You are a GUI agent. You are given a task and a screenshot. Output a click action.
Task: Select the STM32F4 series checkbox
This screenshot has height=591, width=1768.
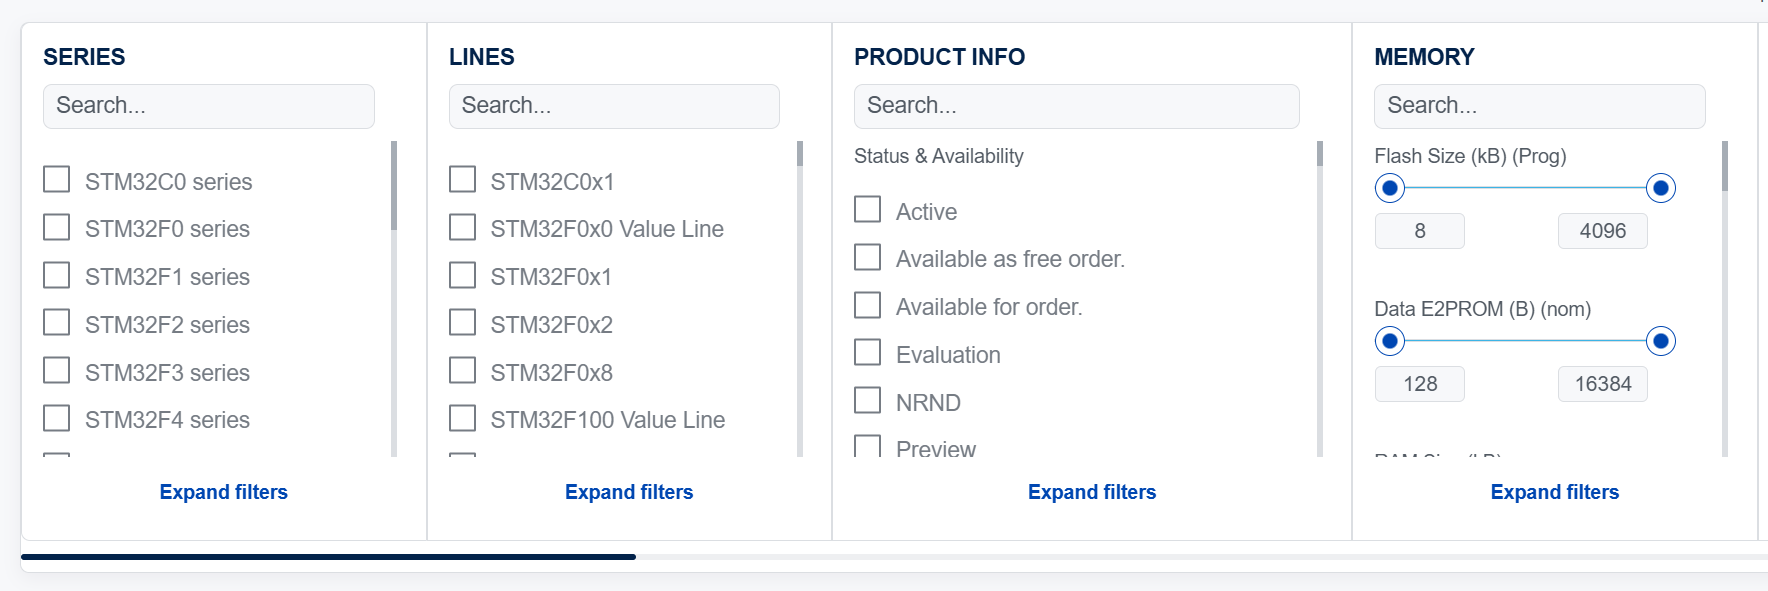(x=57, y=418)
